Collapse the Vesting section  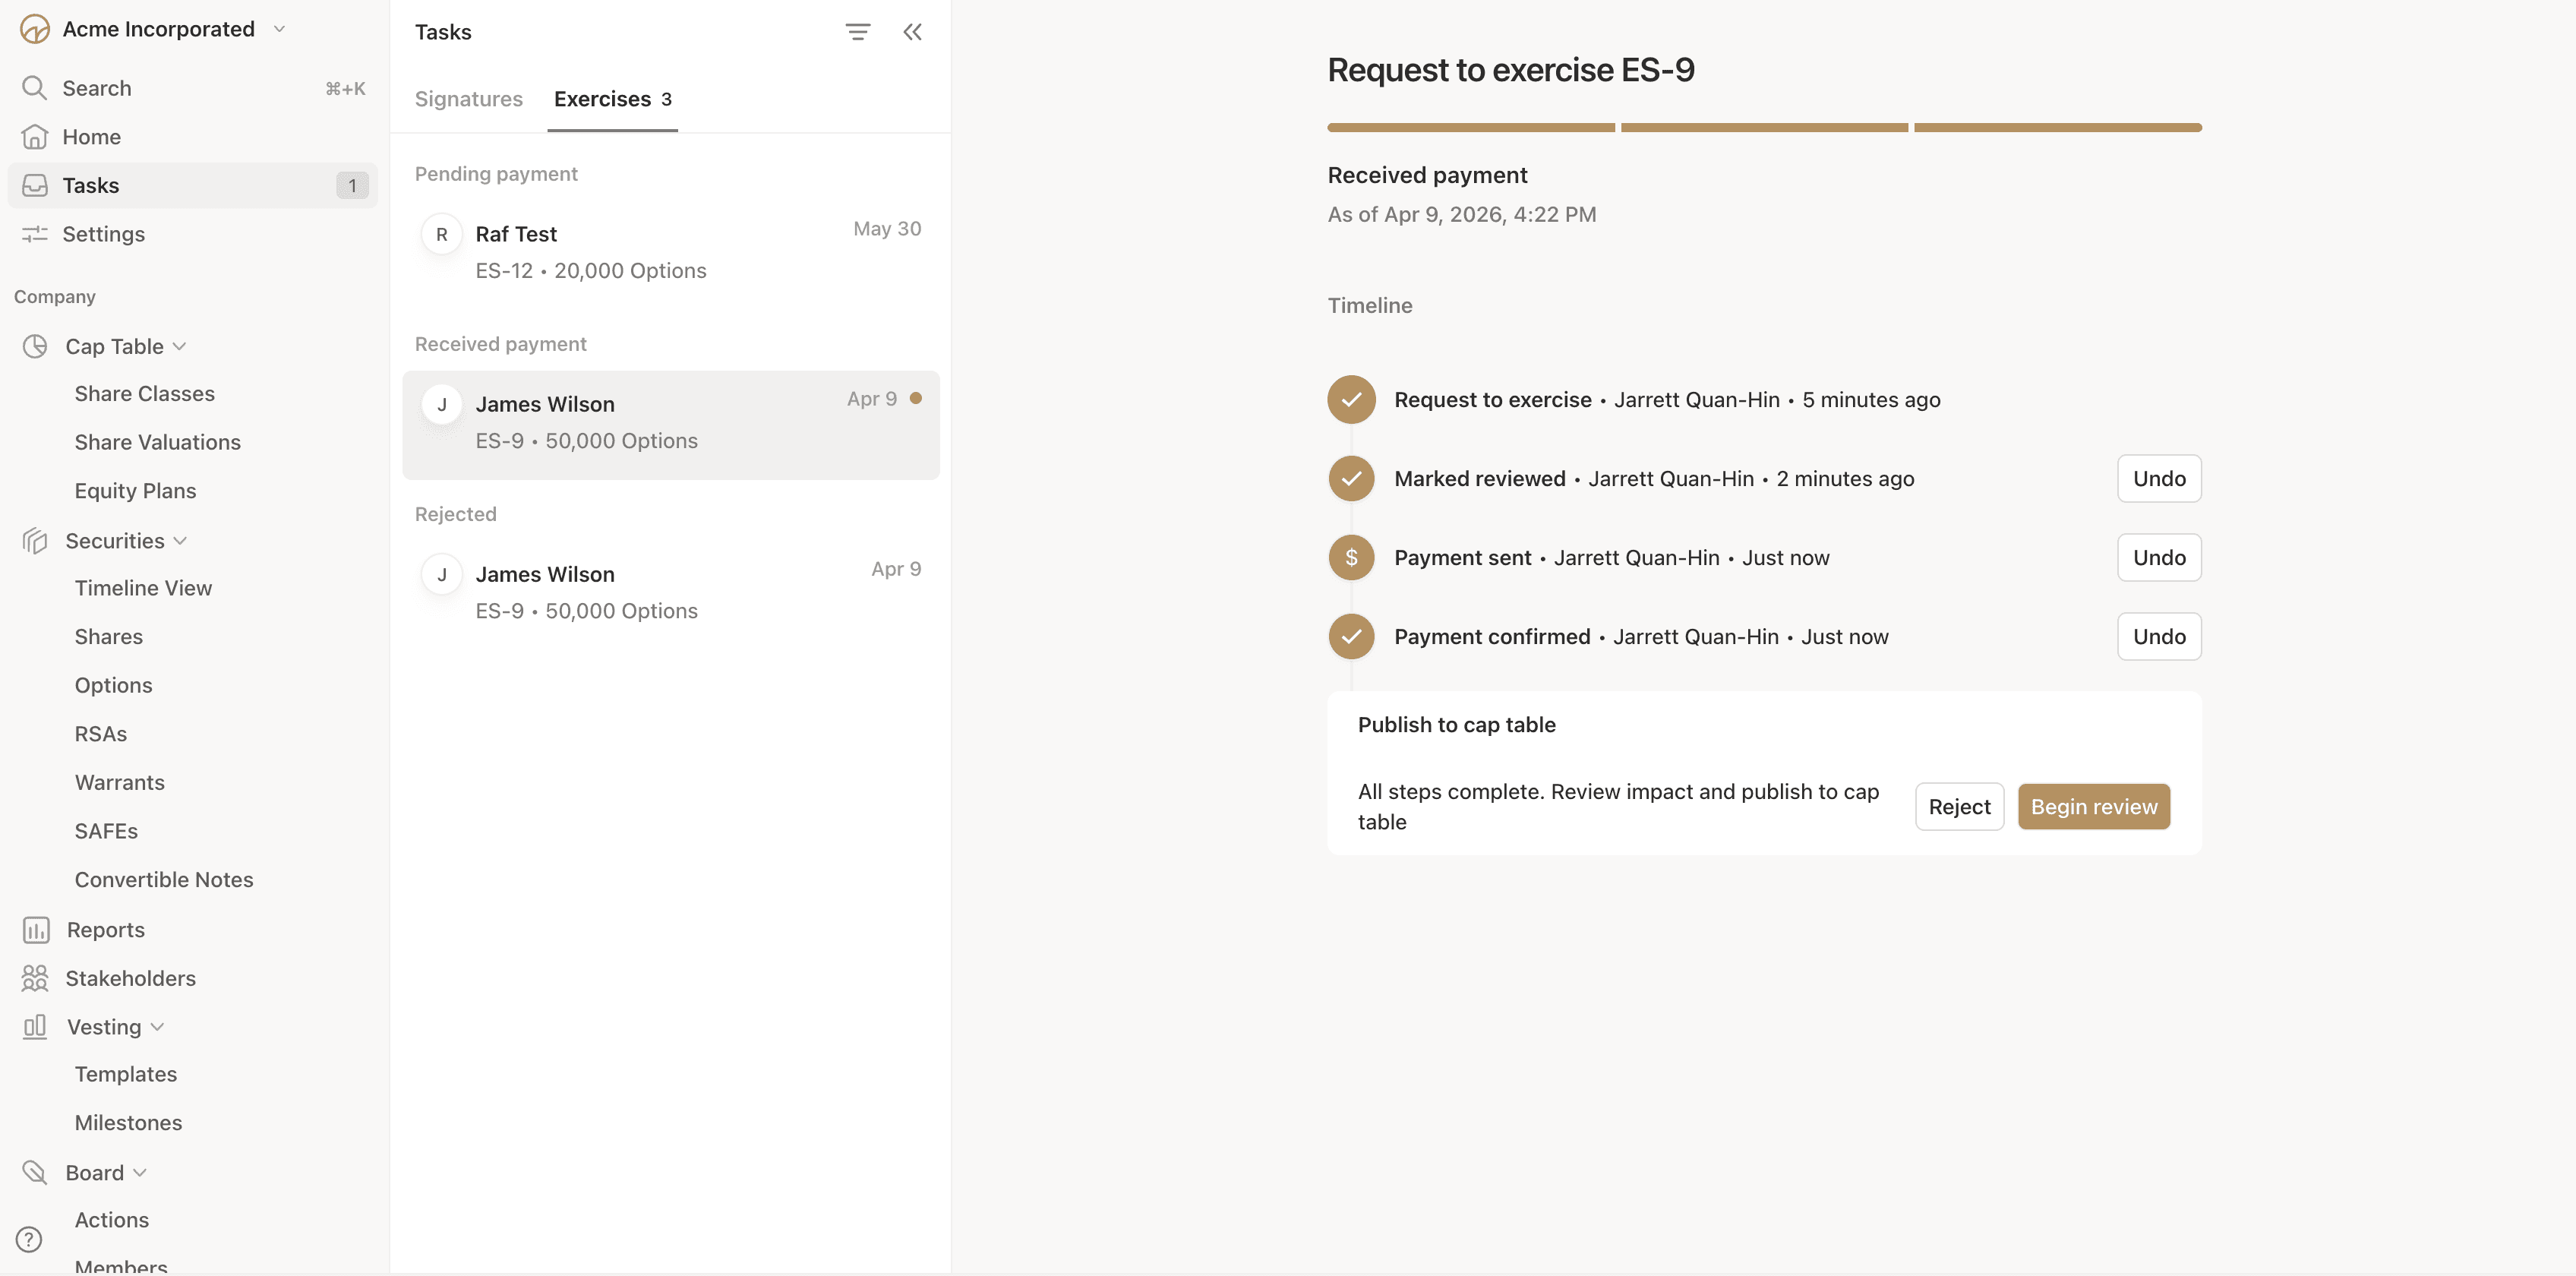[157, 1026]
